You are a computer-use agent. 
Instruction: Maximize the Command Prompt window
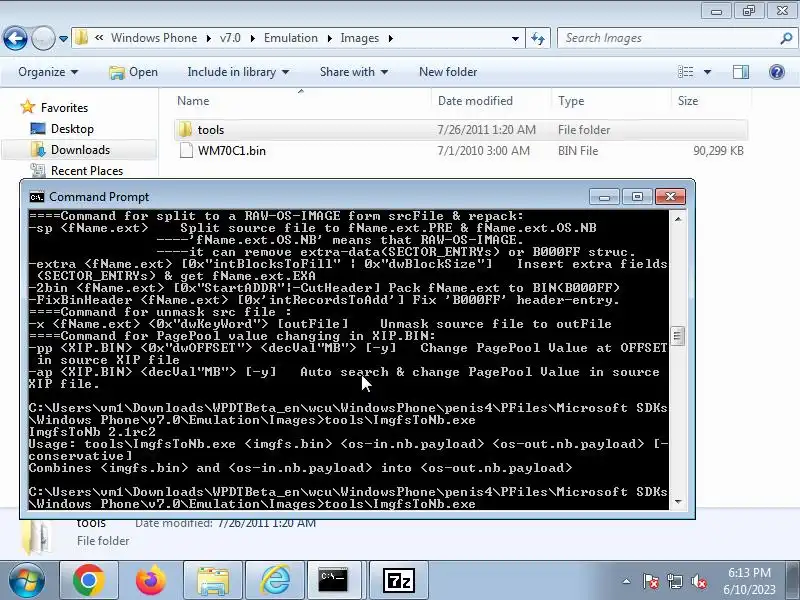[637, 197]
